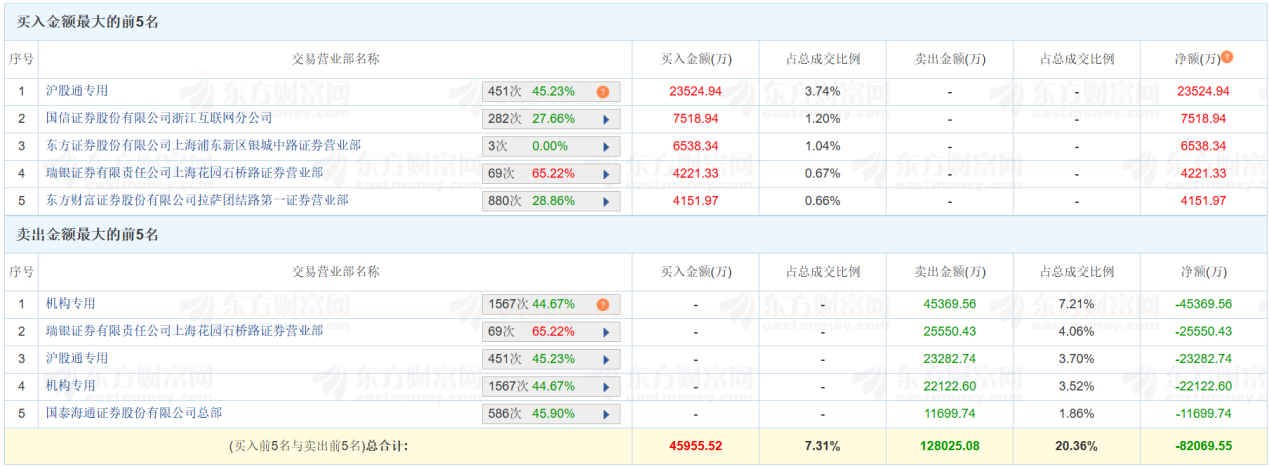
Task: Click the blue arrow next to 3次 0.00%
Action: 606,147
